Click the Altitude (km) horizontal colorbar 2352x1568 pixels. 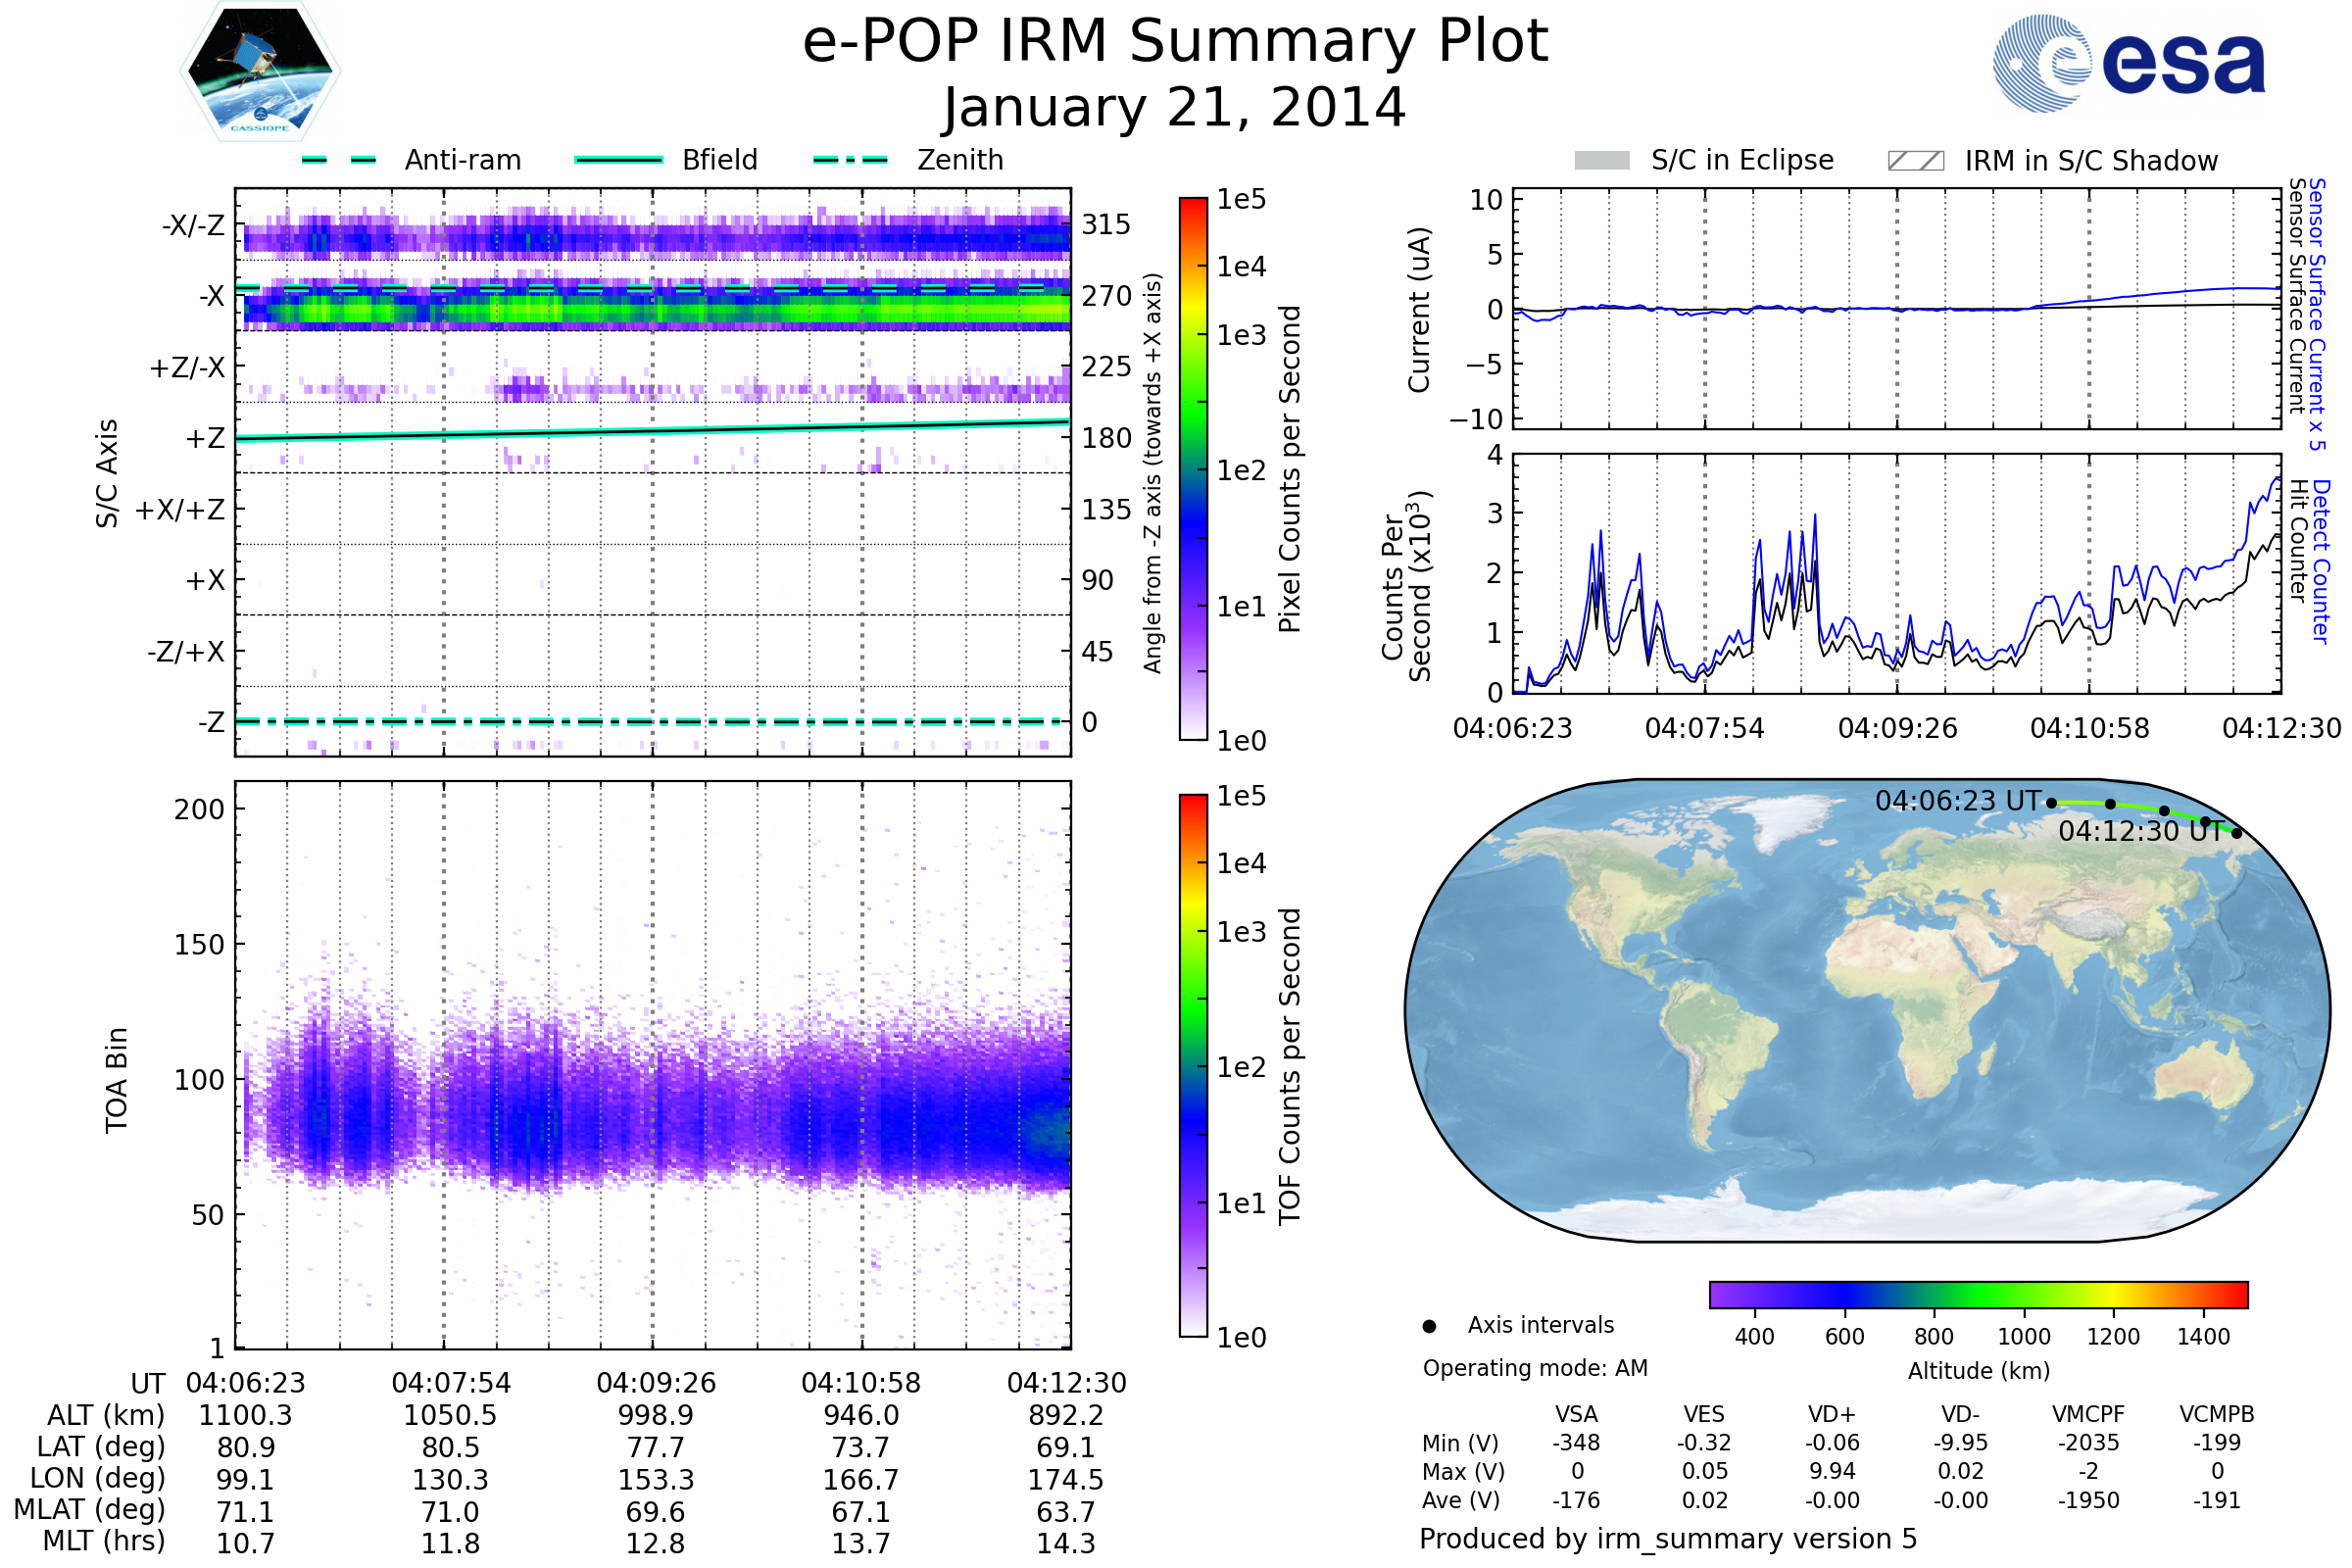[1978, 1295]
